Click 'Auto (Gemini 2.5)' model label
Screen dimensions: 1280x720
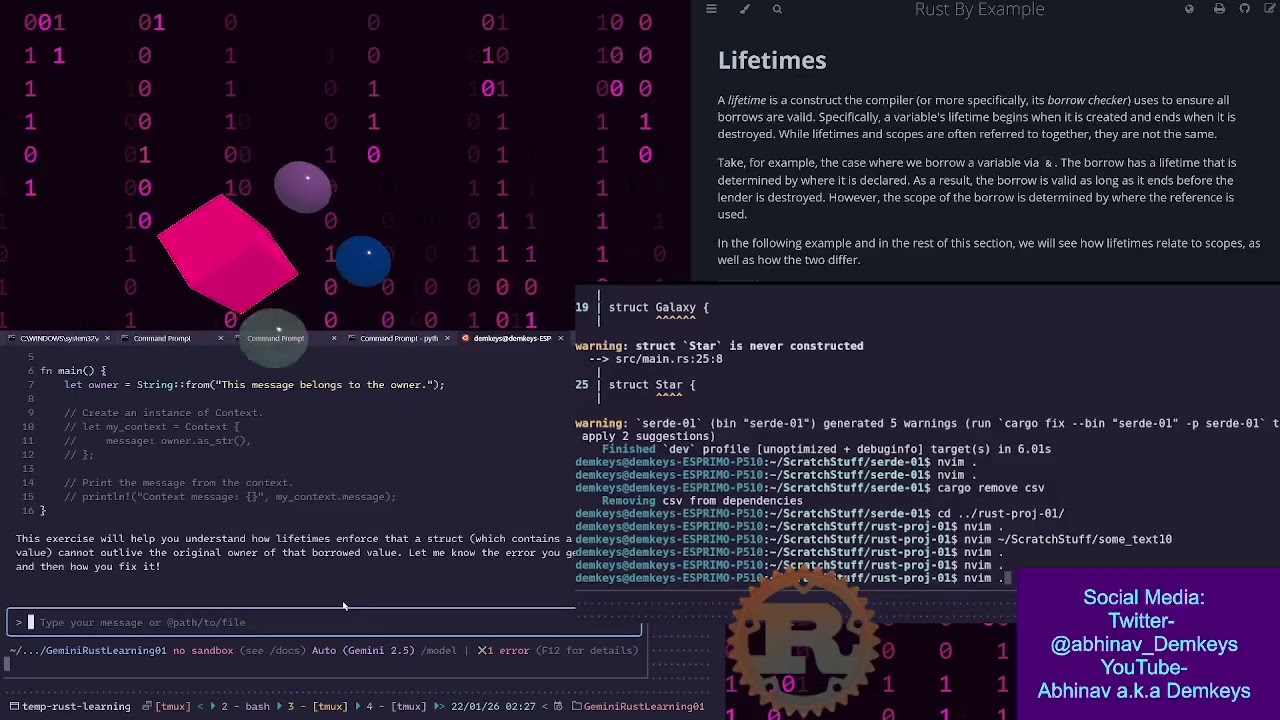tap(363, 650)
